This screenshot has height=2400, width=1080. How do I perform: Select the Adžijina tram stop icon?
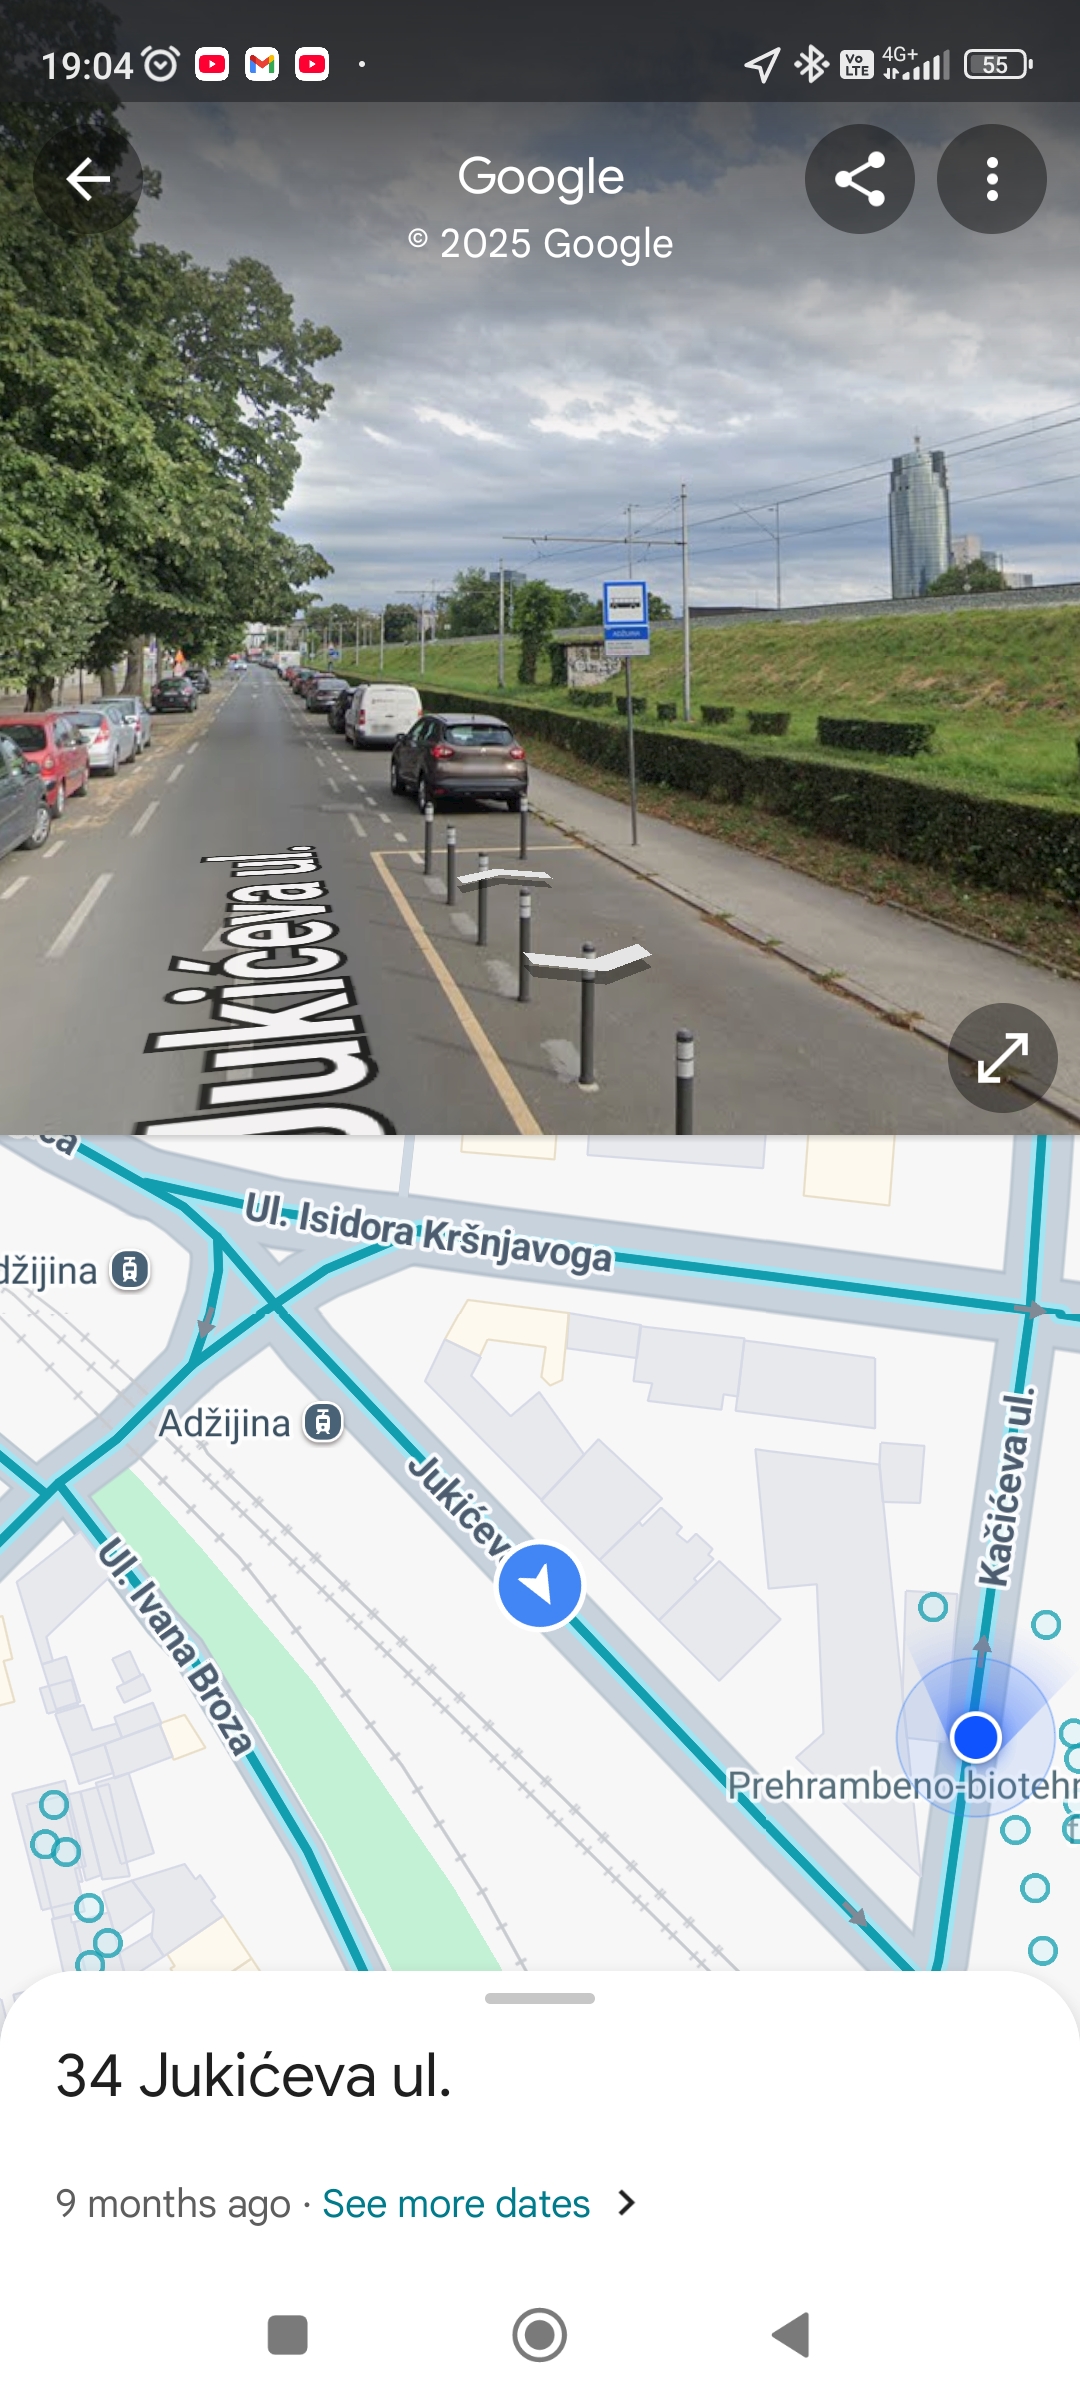click(323, 1422)
